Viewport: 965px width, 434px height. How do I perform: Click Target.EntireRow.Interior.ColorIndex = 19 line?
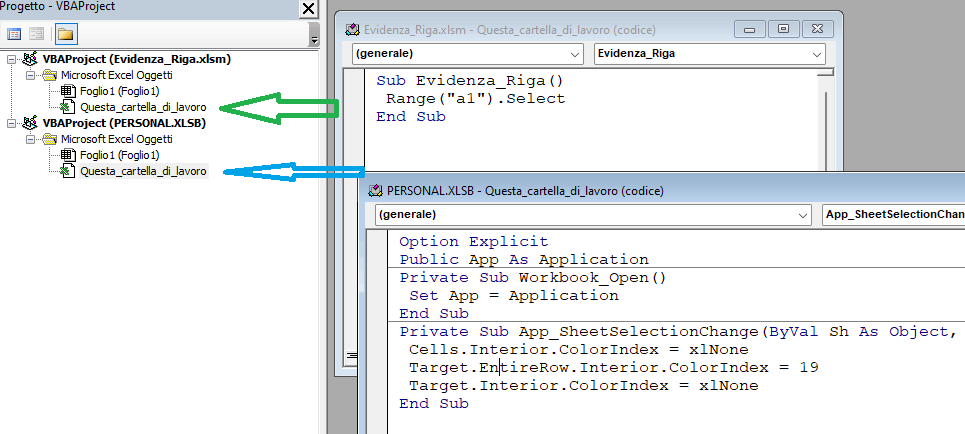click(614, 368)
